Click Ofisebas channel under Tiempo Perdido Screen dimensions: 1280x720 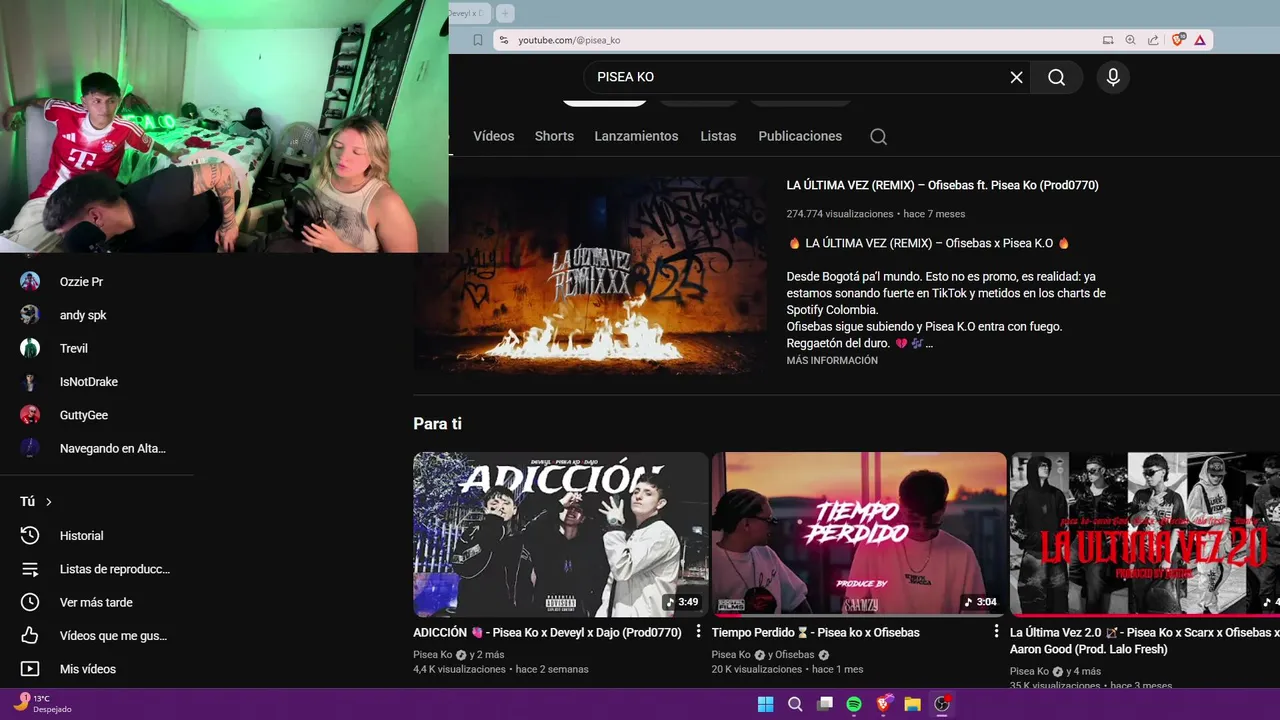pos(796,655)
